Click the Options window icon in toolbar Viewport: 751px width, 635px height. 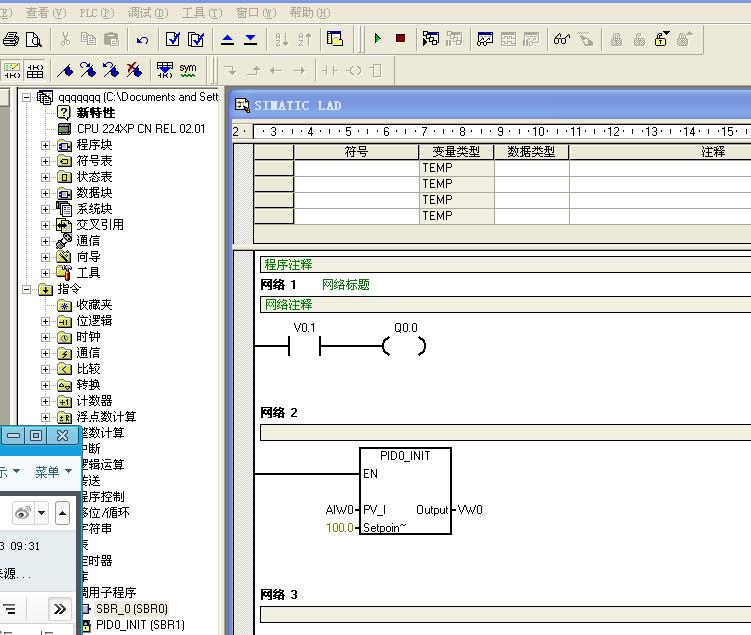335,39
